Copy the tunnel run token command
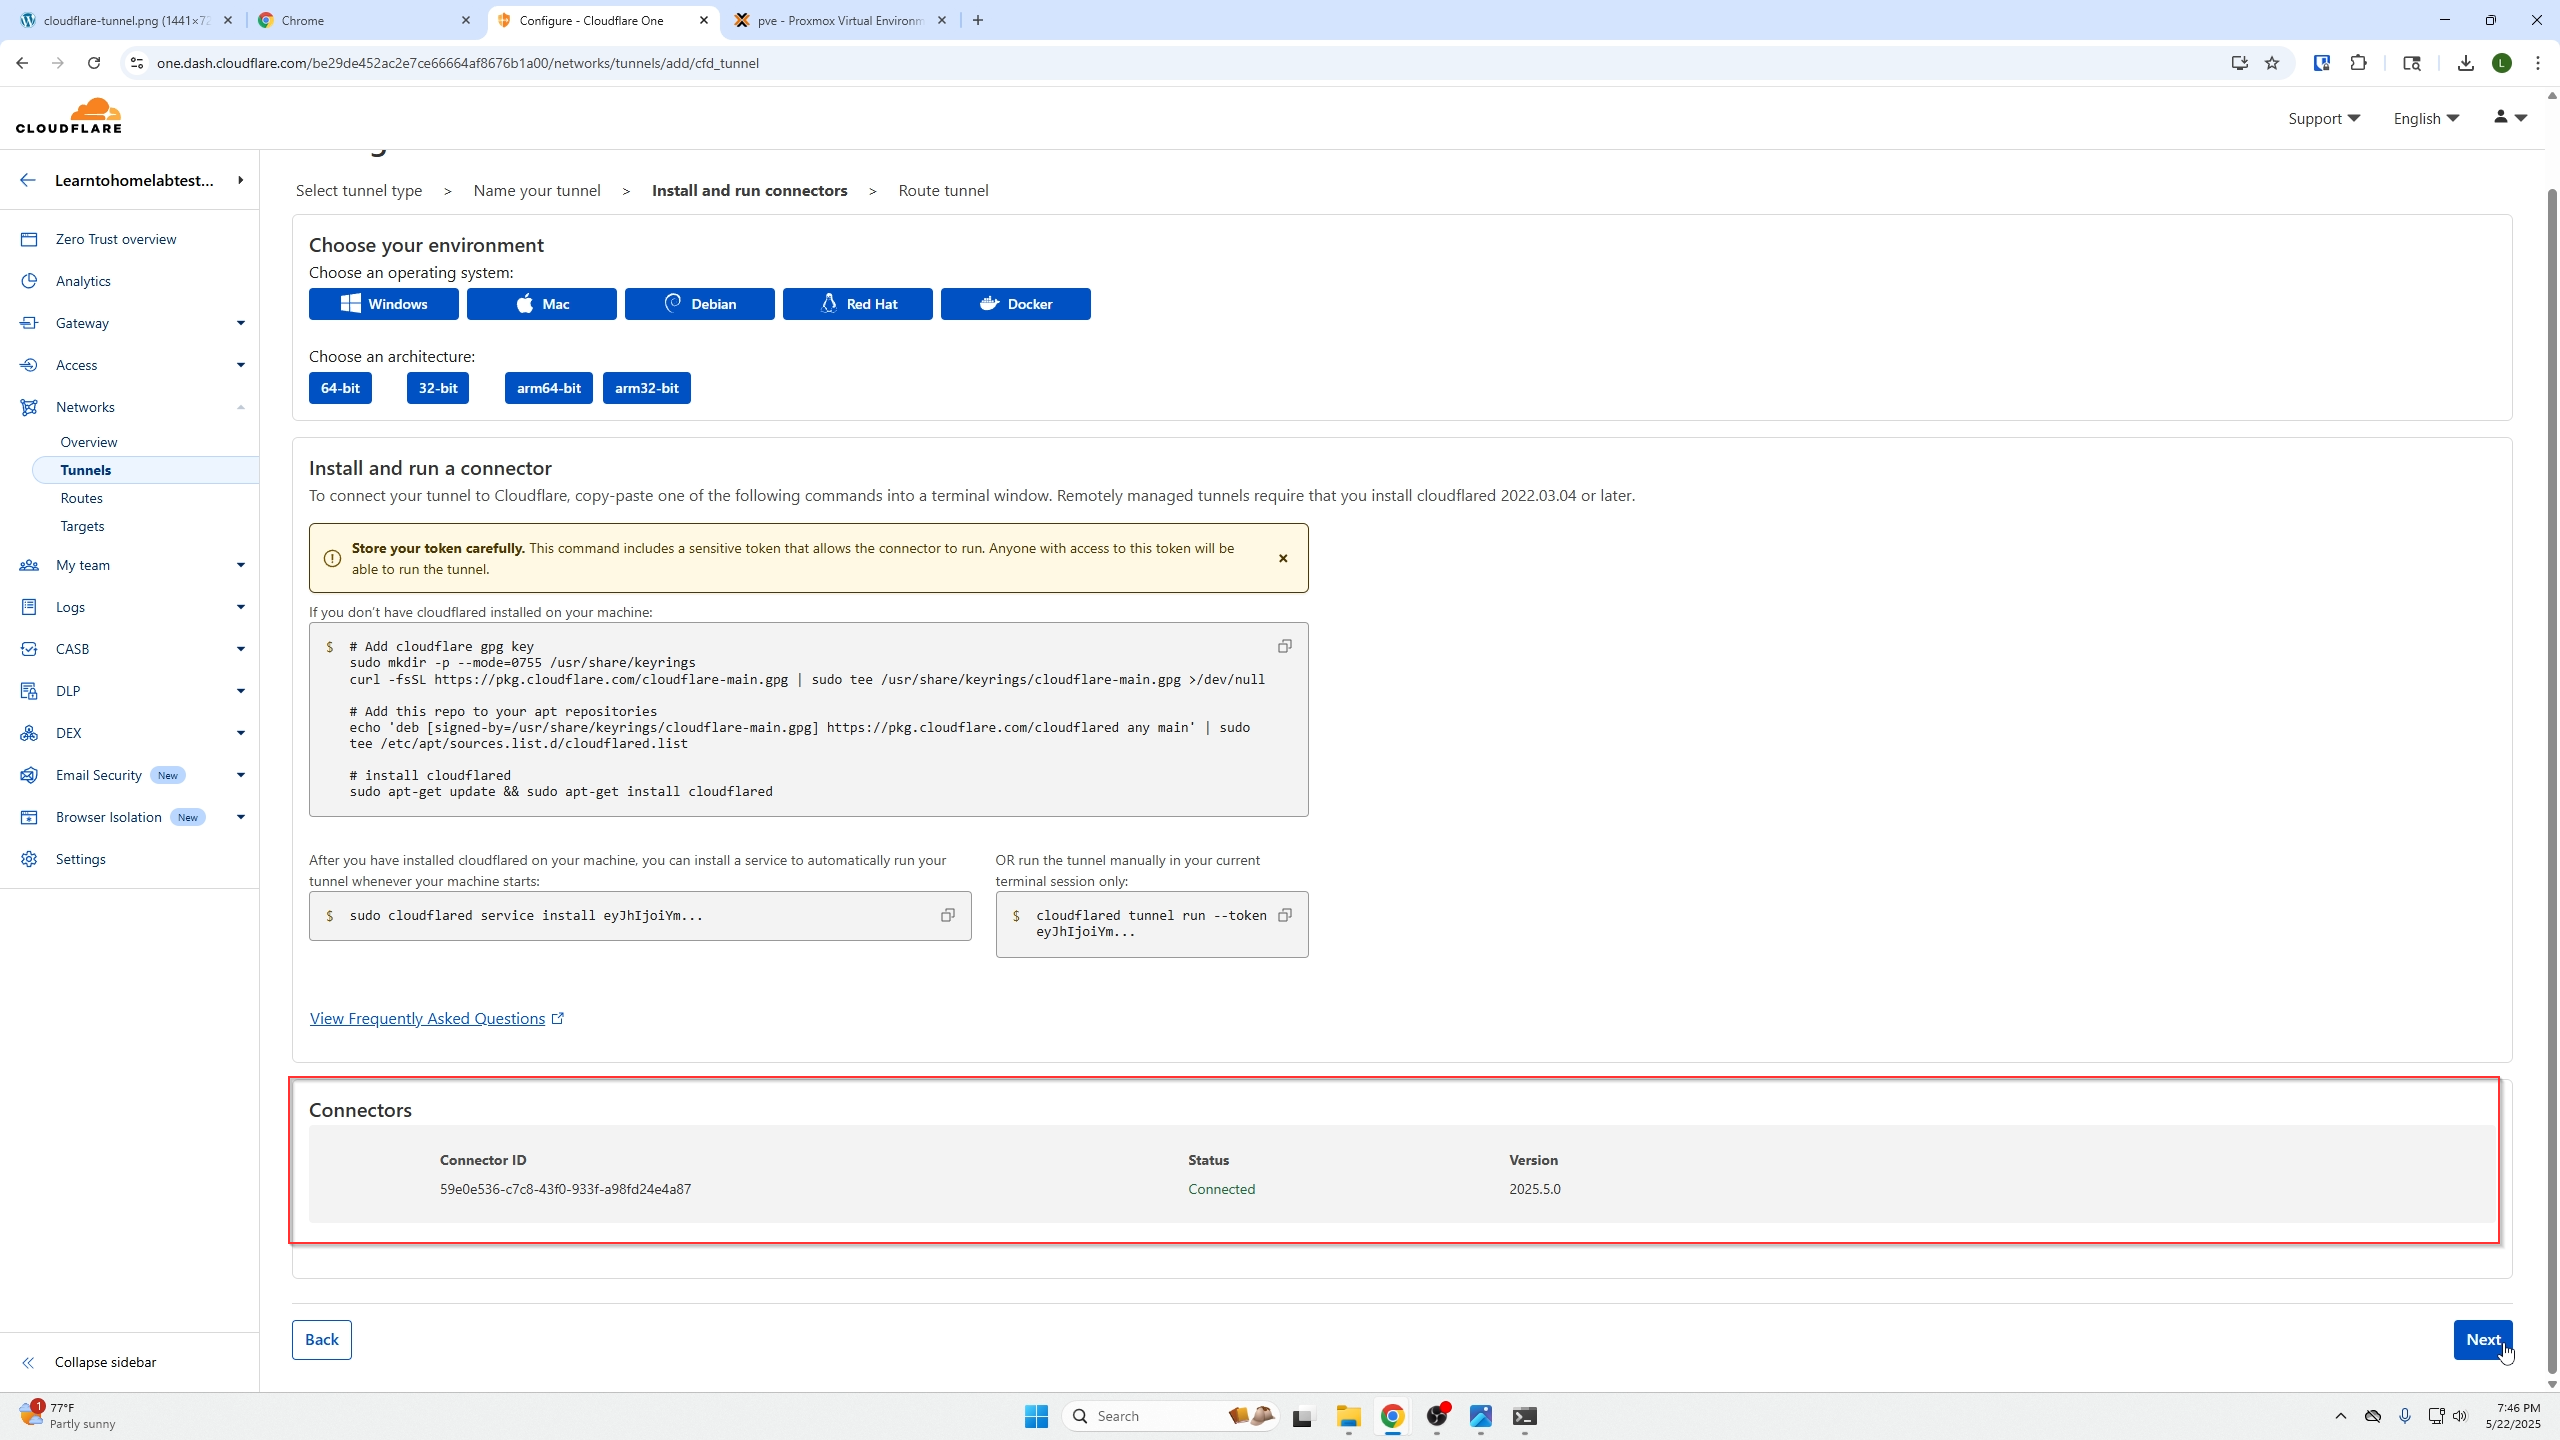 coord(1285,915)
